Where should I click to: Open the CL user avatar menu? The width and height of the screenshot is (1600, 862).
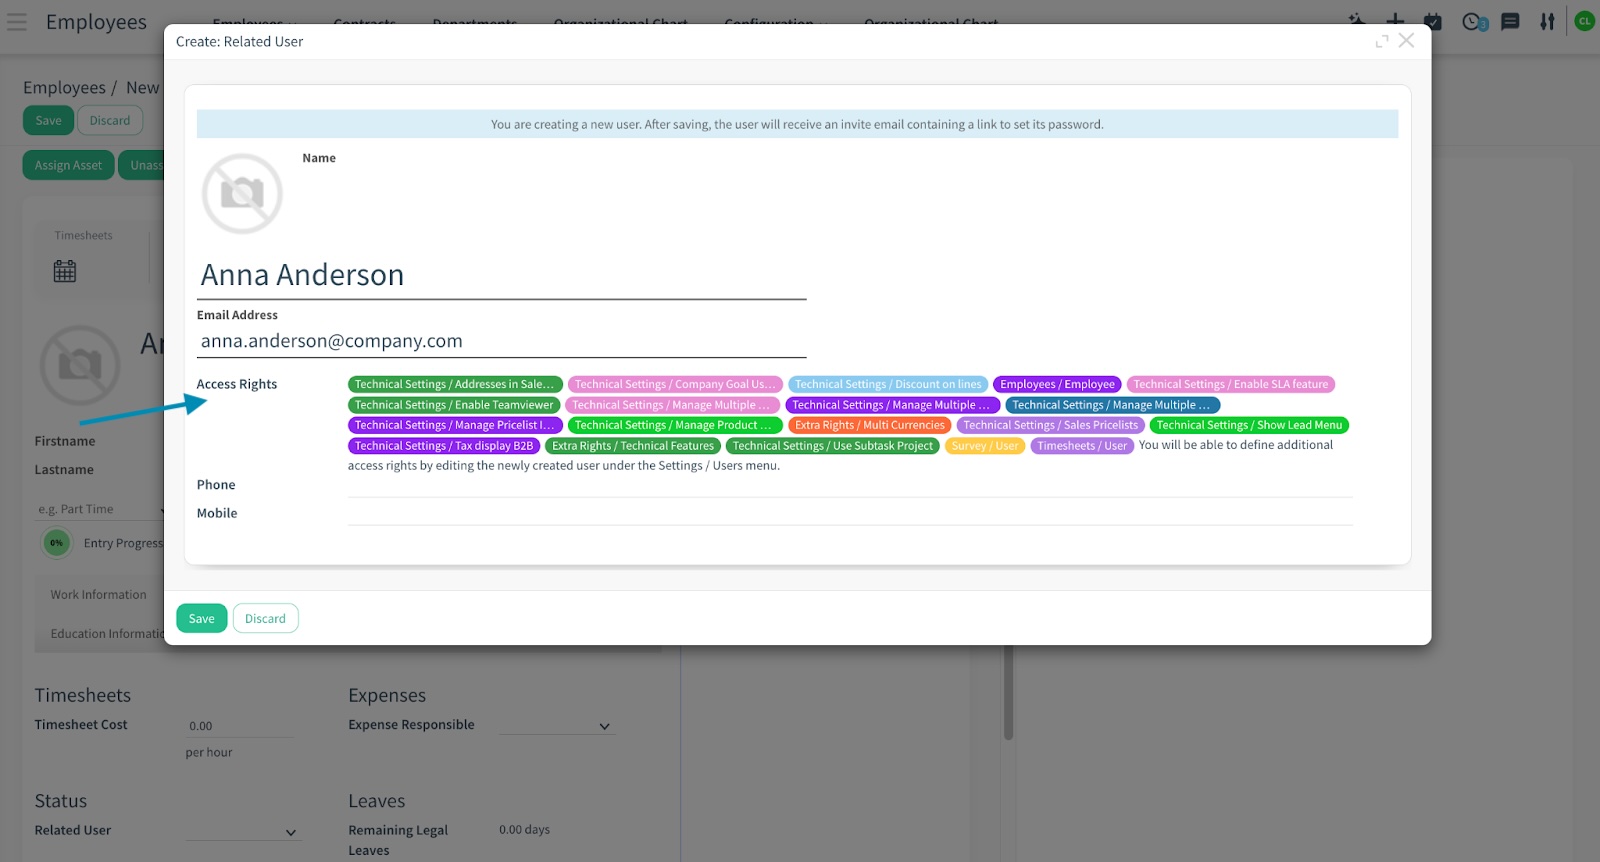click(1584, 21)
